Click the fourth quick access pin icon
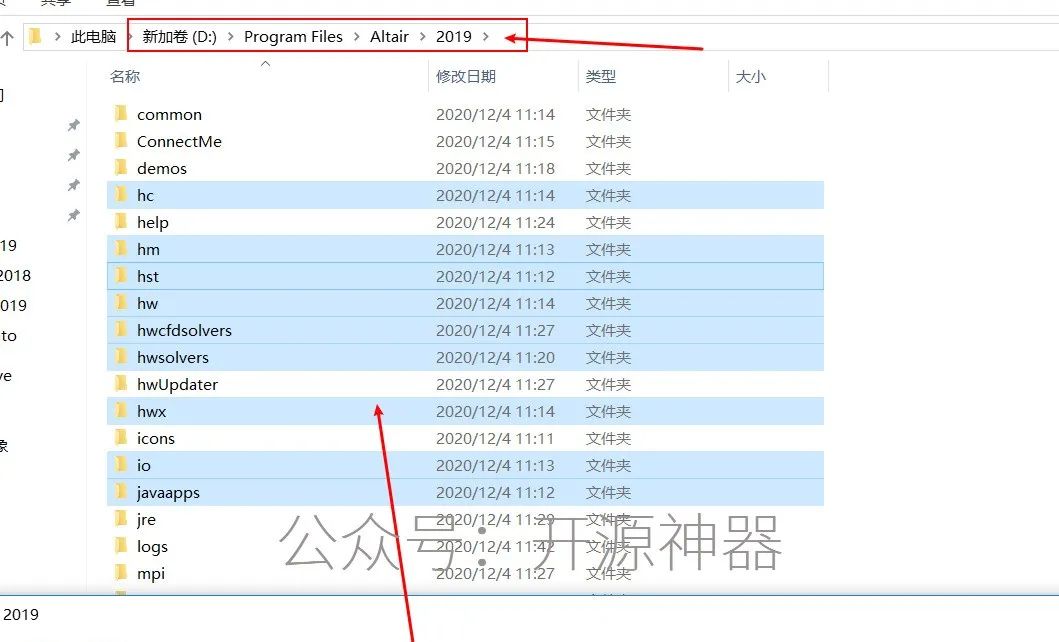The width and height of the screenshot is (1059, 642). [x=74, y=215]
